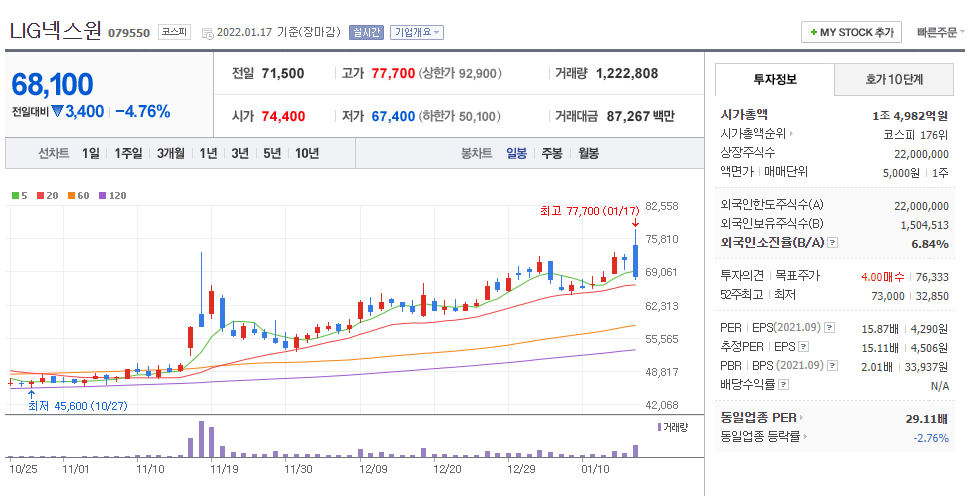Viewport: 969px width, 496px height.
Task: Select the 일봉 daily candle chart
Action: (x=517, y=153)
